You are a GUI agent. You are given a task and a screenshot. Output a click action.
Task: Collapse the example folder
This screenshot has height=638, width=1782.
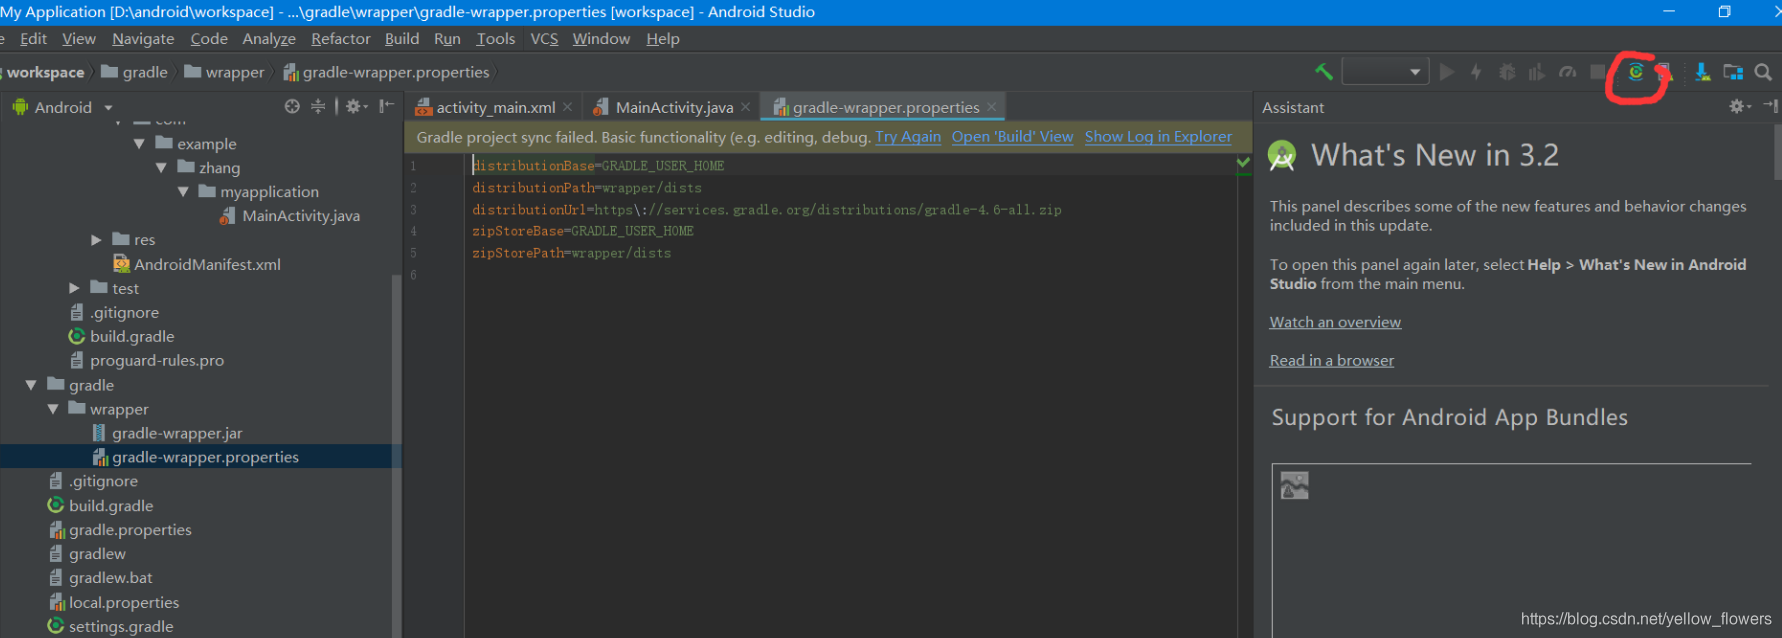[x=139, y=144]
